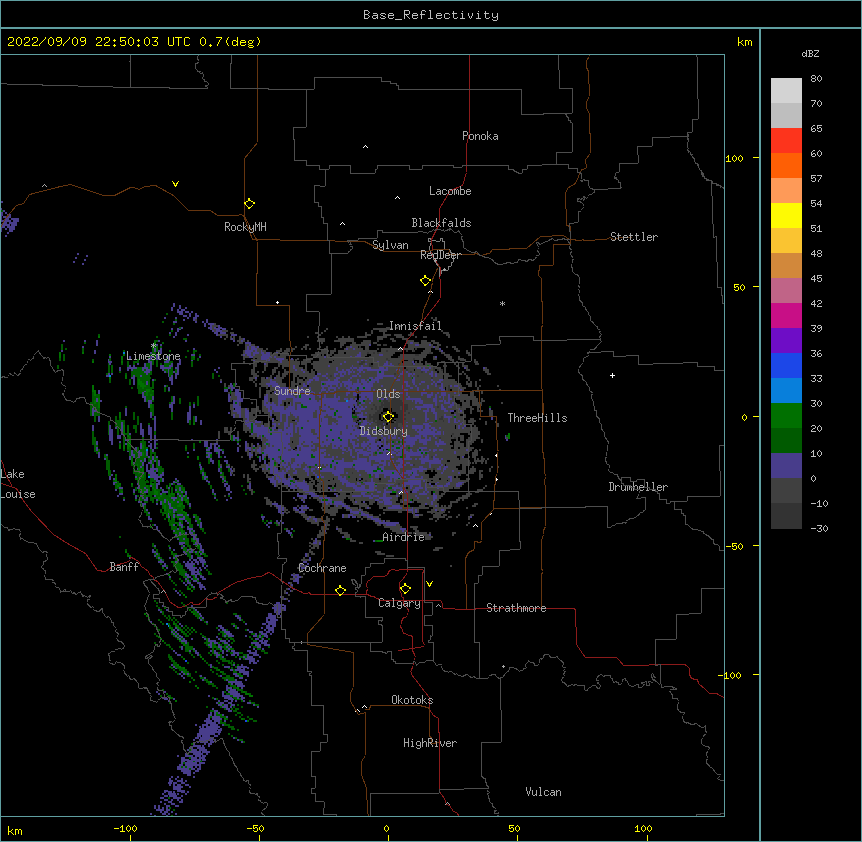Viewport: 862px width, 842px height.
Task: Click the Blackfalds label
Action: 441,223
